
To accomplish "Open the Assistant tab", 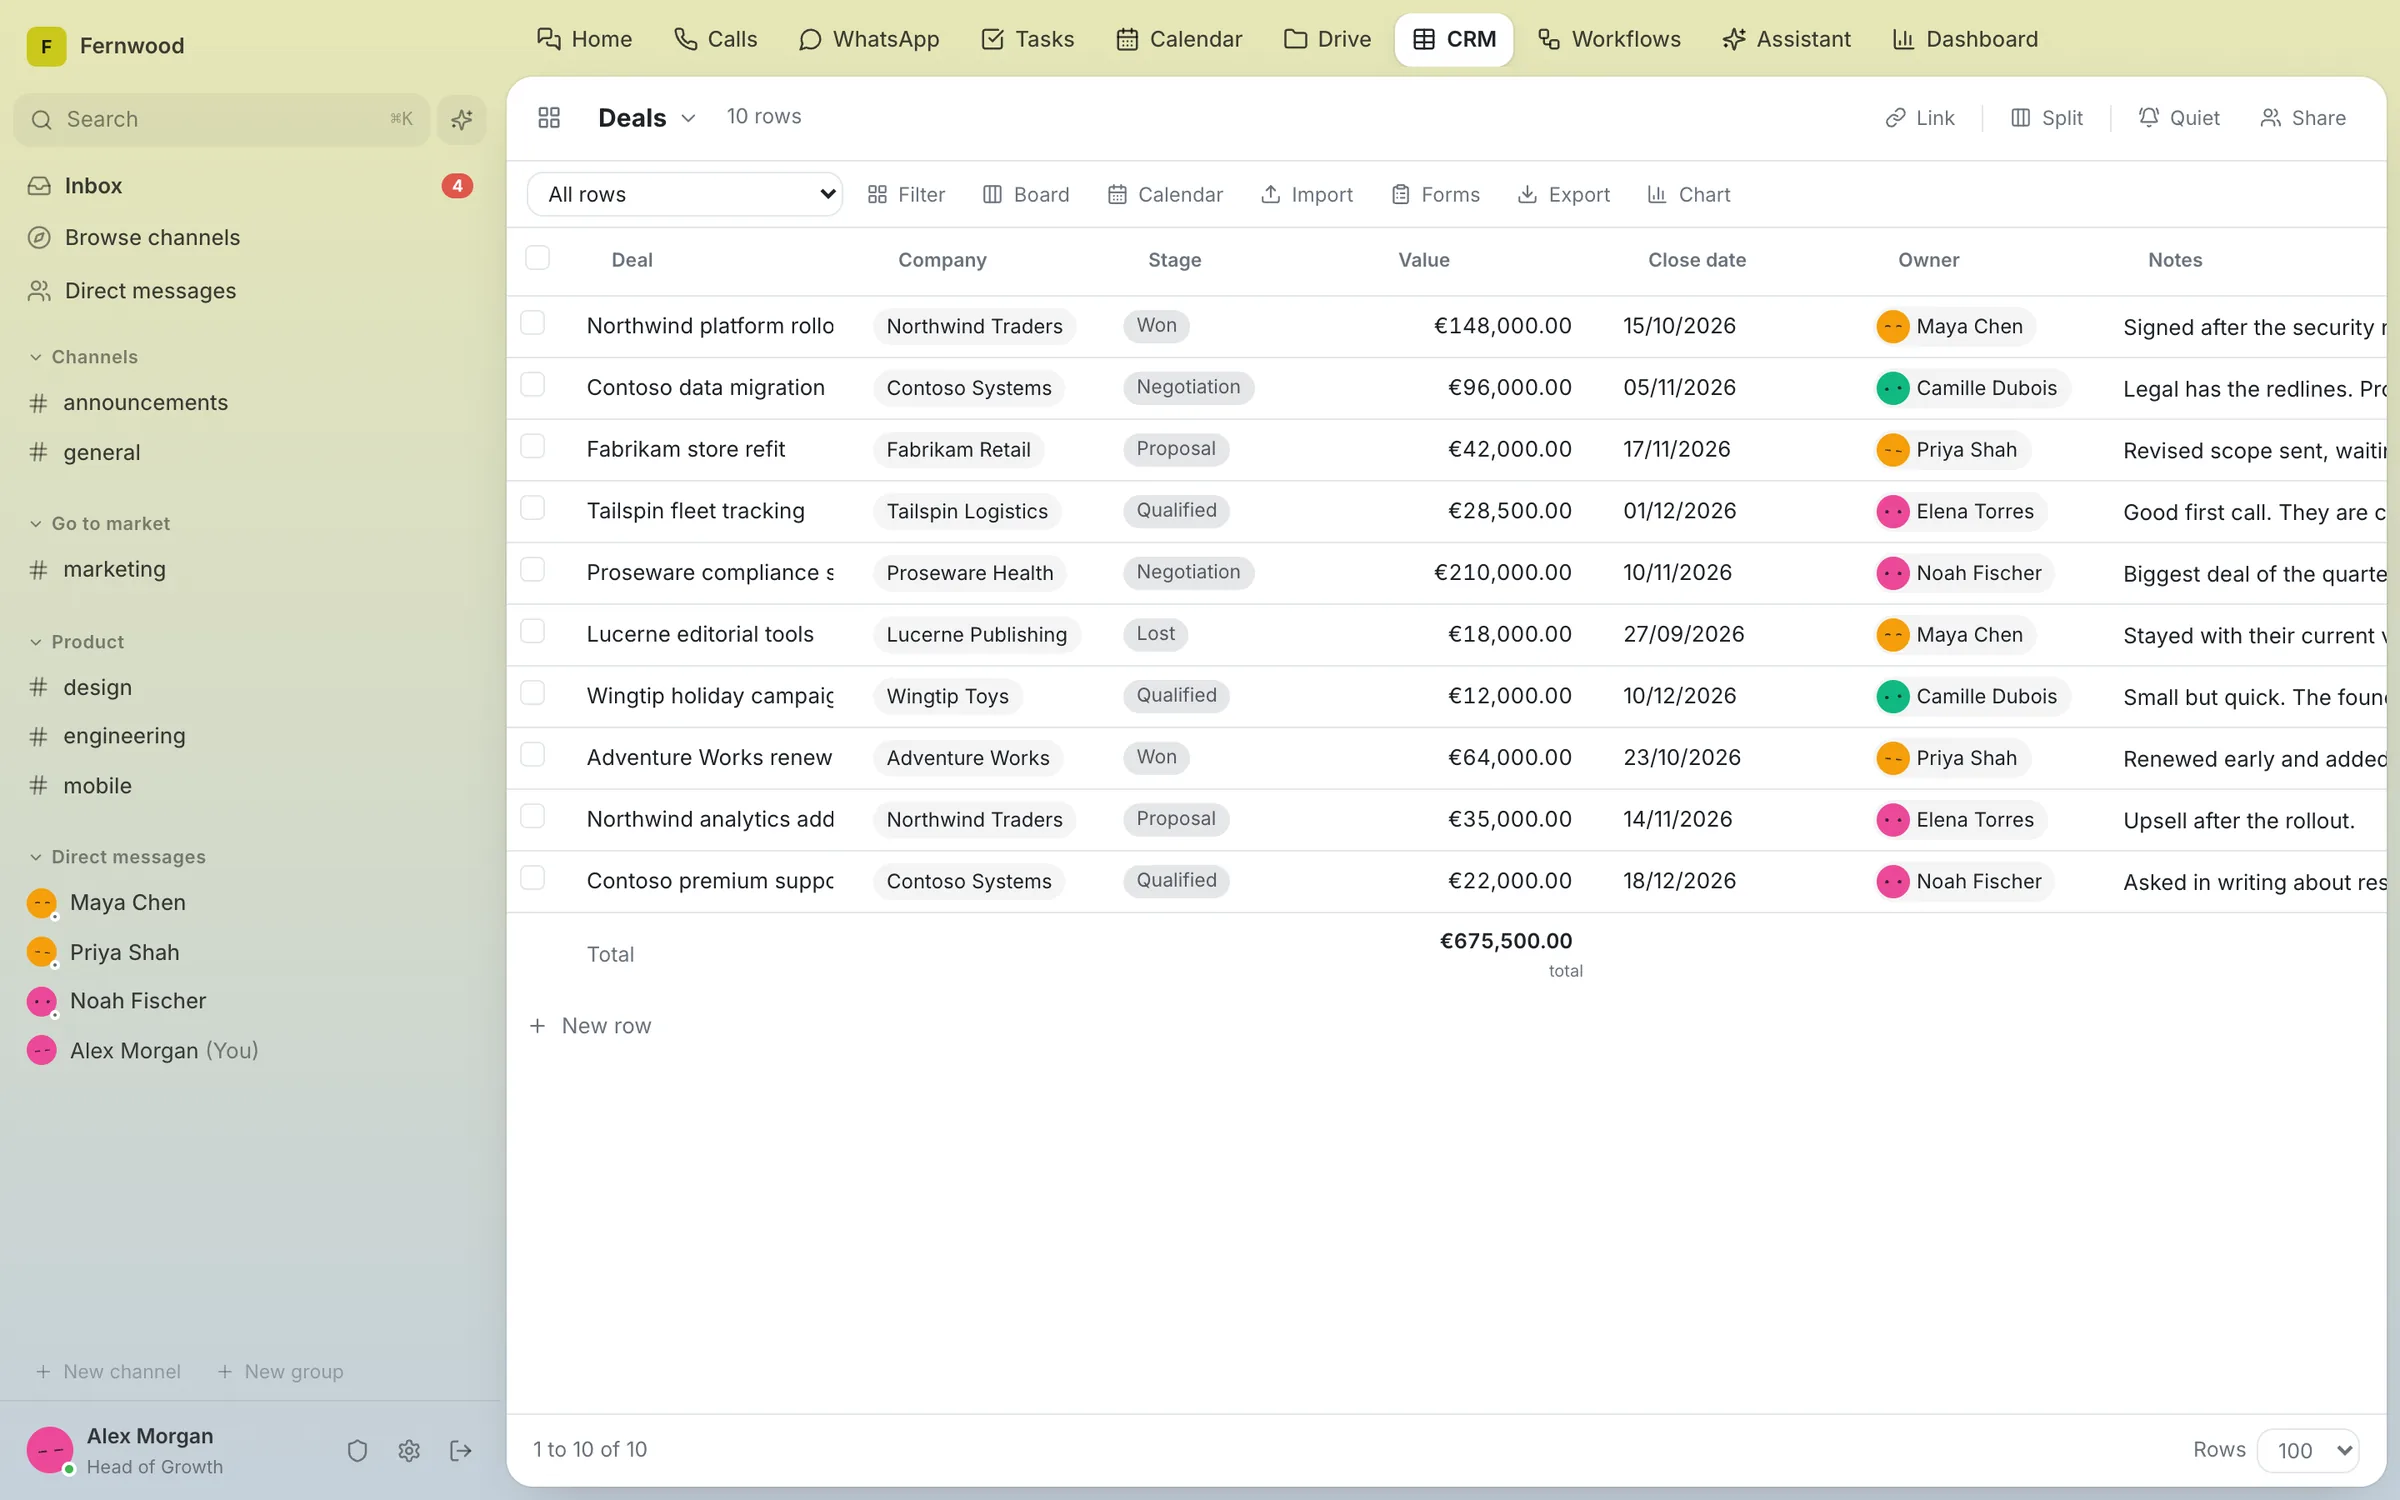I will (1787, 40).
